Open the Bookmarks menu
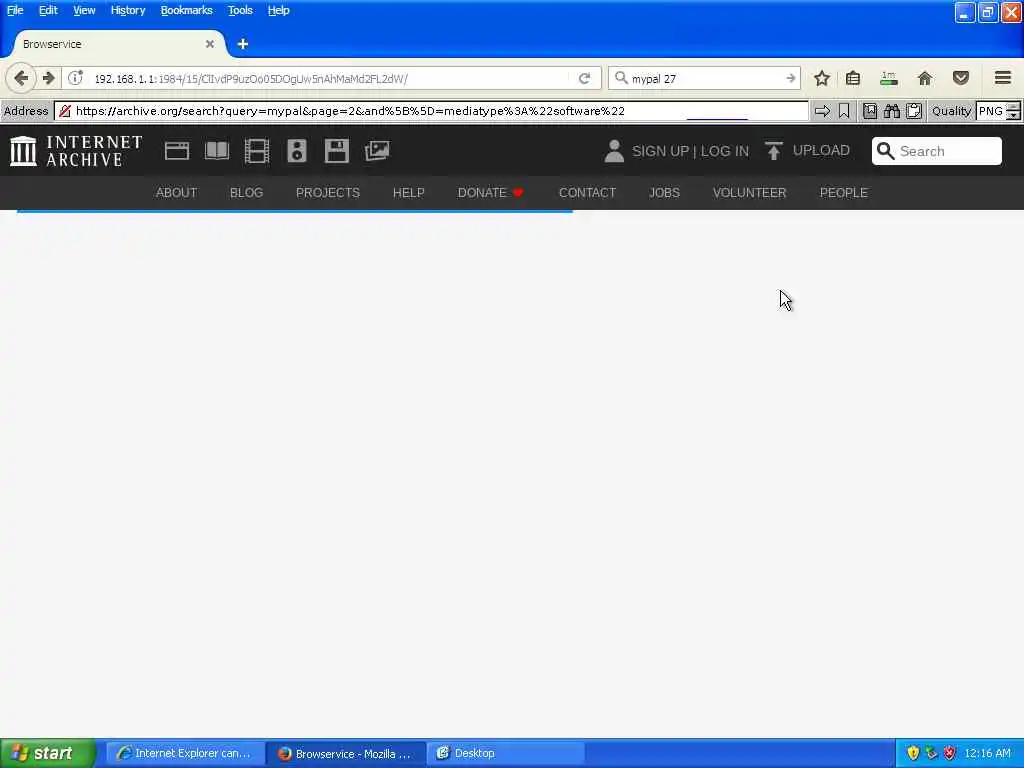This screenshot has width=1024, height=768. pyautogui.click(x=186, y=10)
